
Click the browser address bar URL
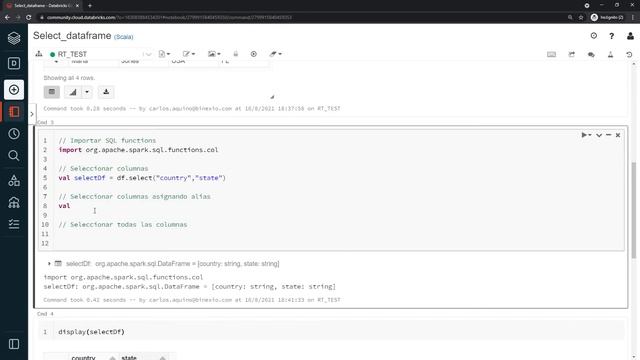click(169, 18)
